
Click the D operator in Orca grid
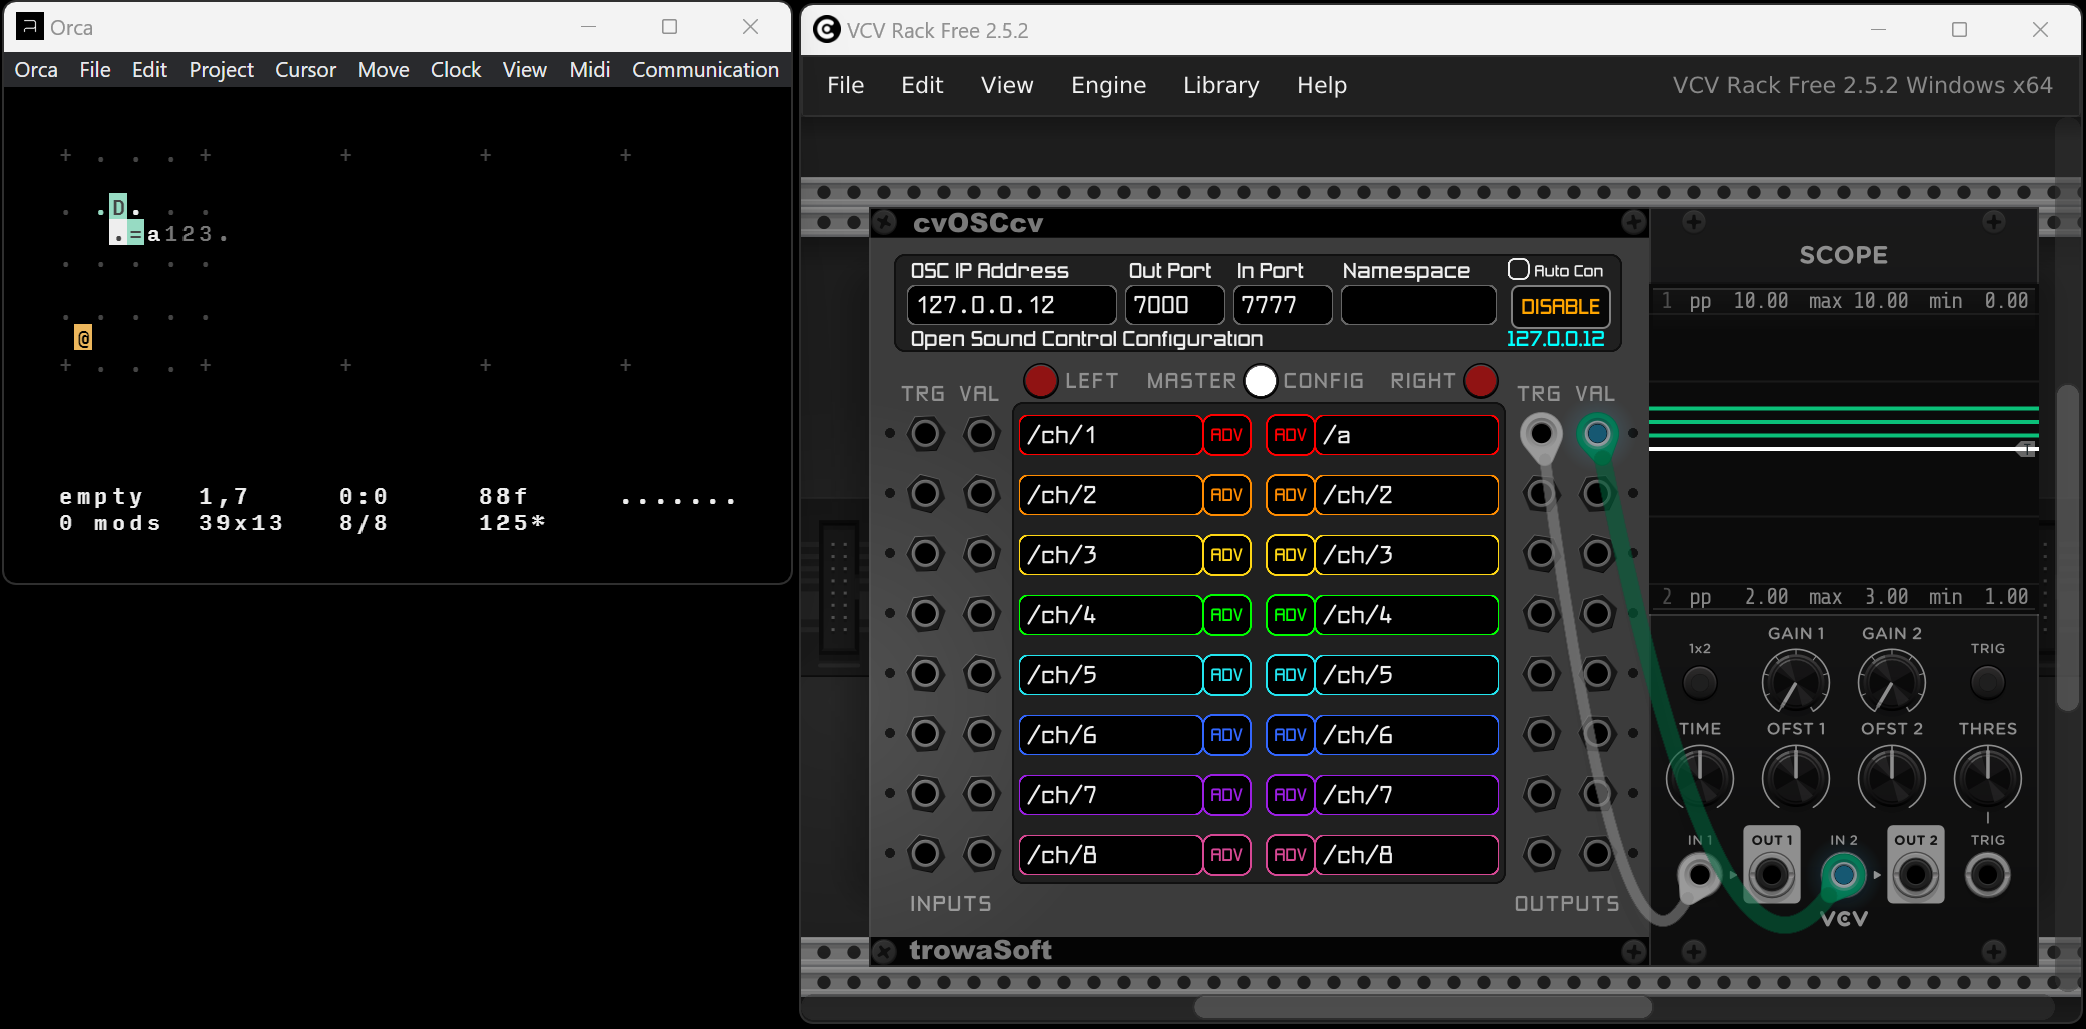118,207
